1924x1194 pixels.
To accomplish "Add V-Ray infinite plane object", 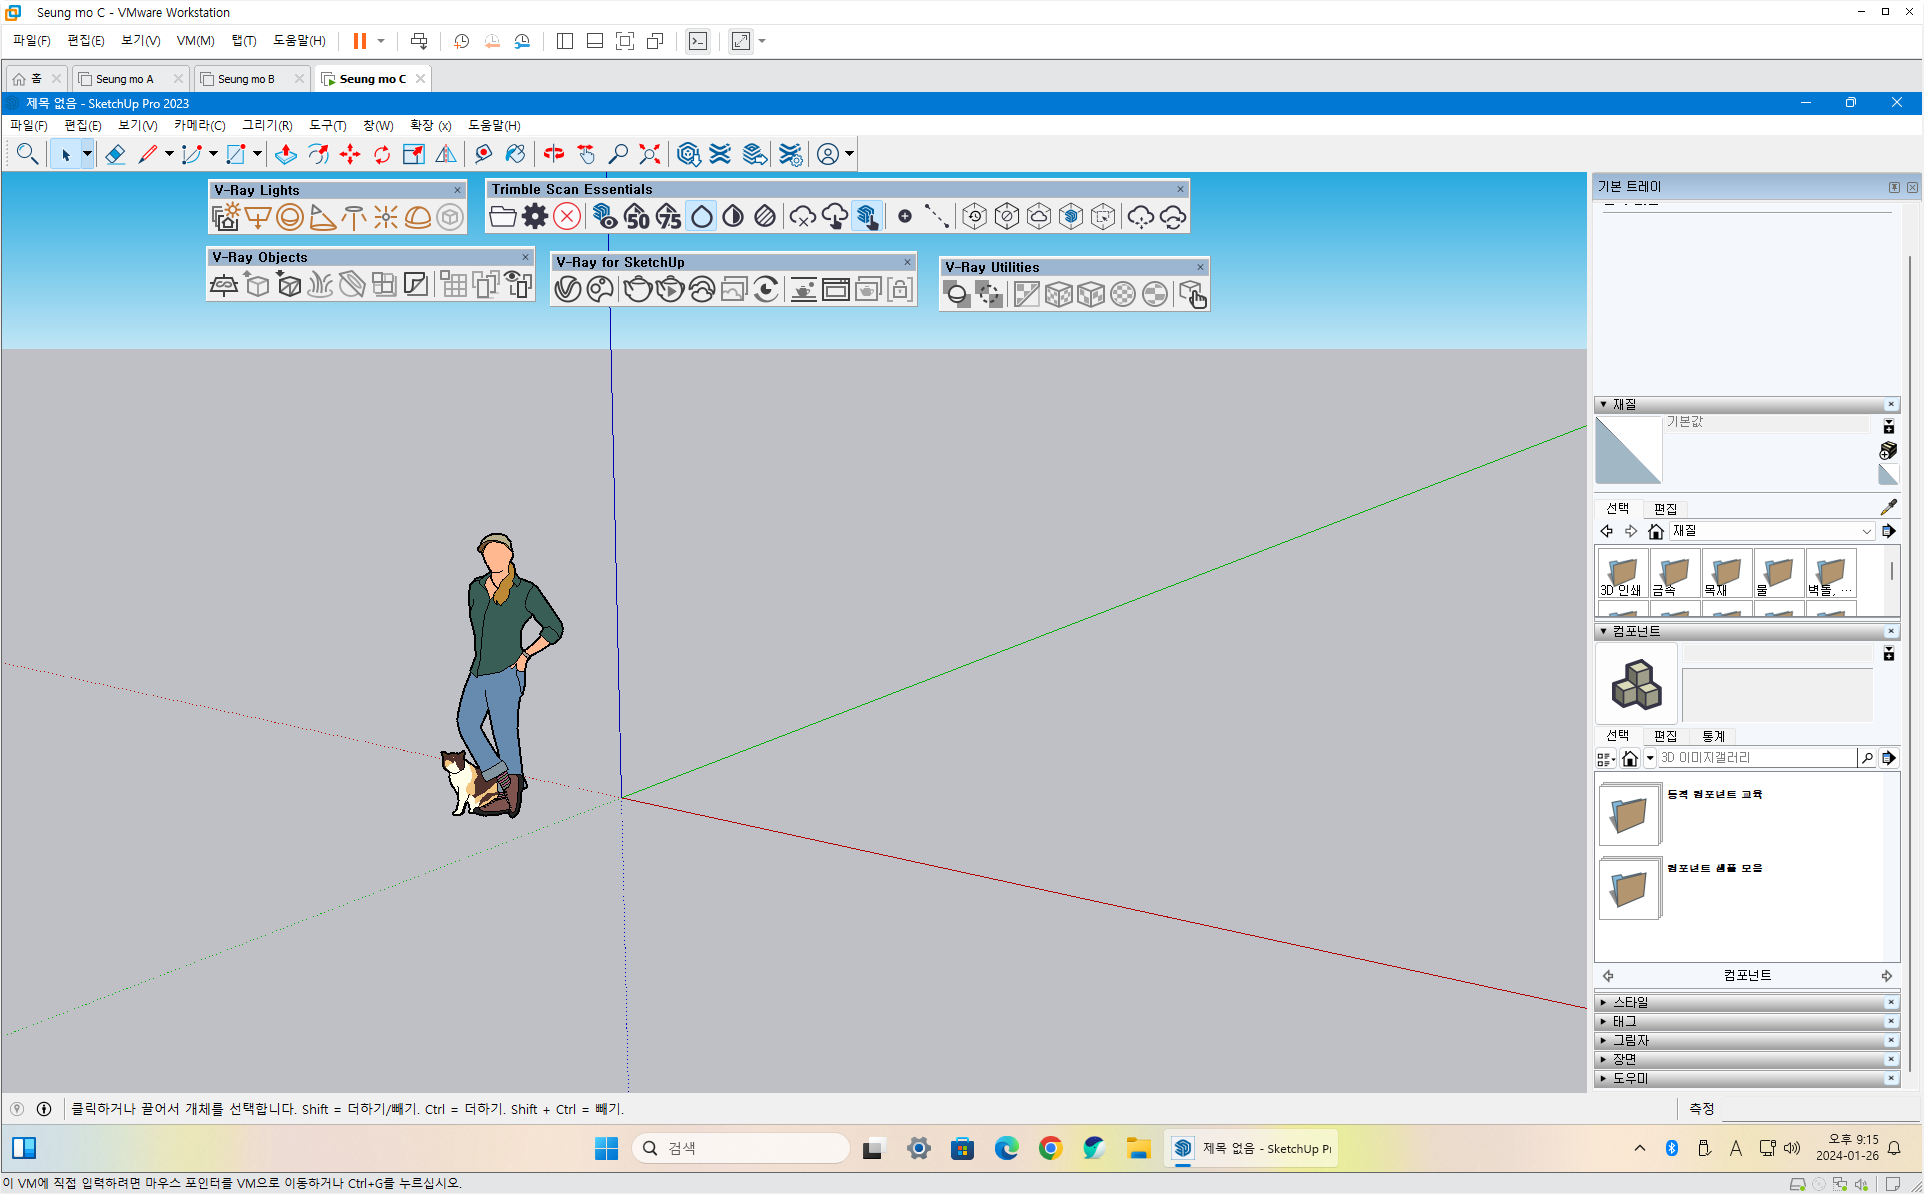I will (224, 286).
